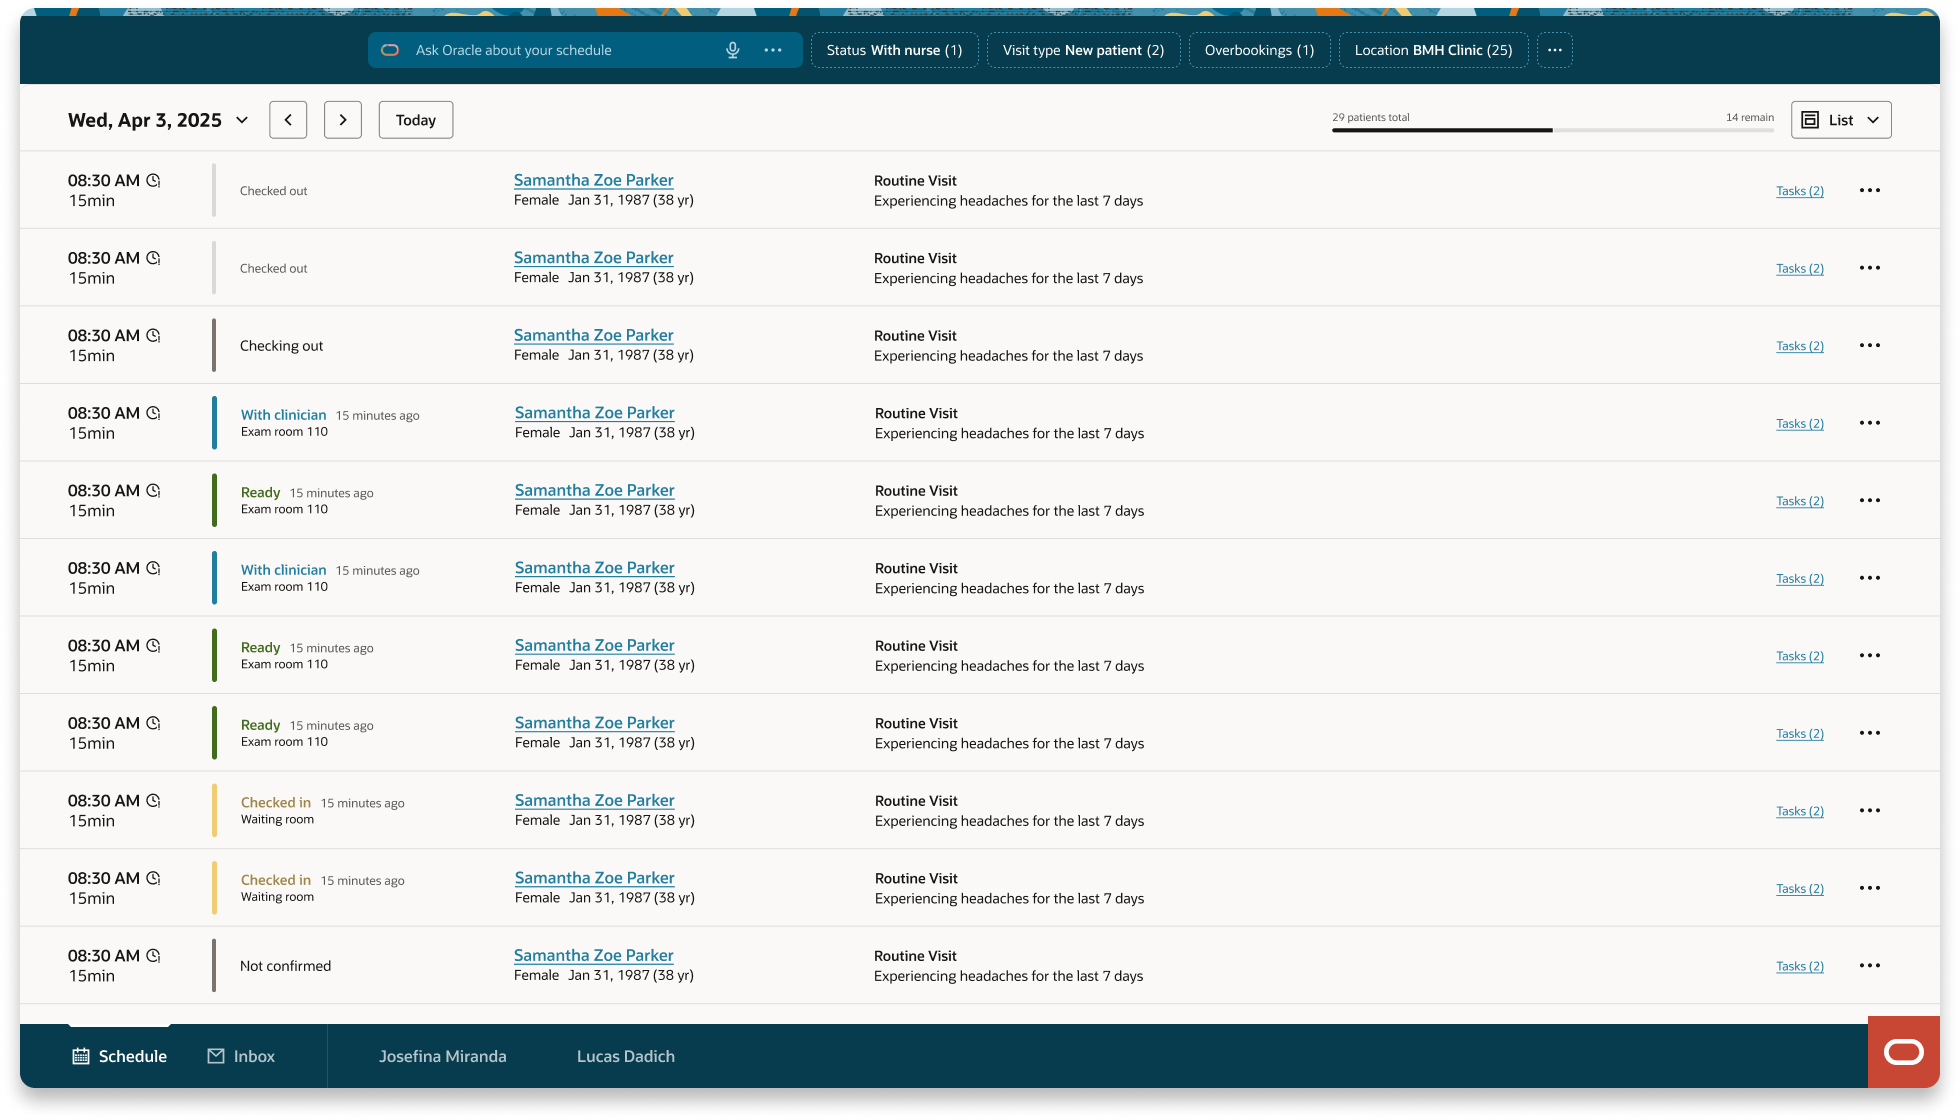Open more options for the last Checked in row
1960x1120 pixels.
coord(1870,888)
